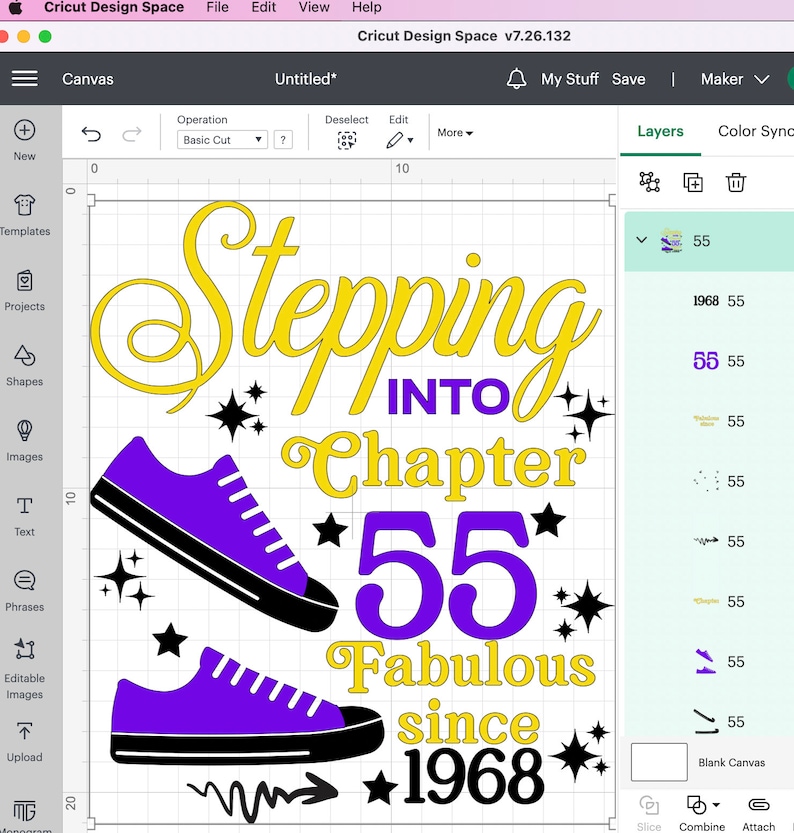794x833 pixels.
Task: Select the 1968 layer
Action: pyautogui.click(x=710, y=301)
